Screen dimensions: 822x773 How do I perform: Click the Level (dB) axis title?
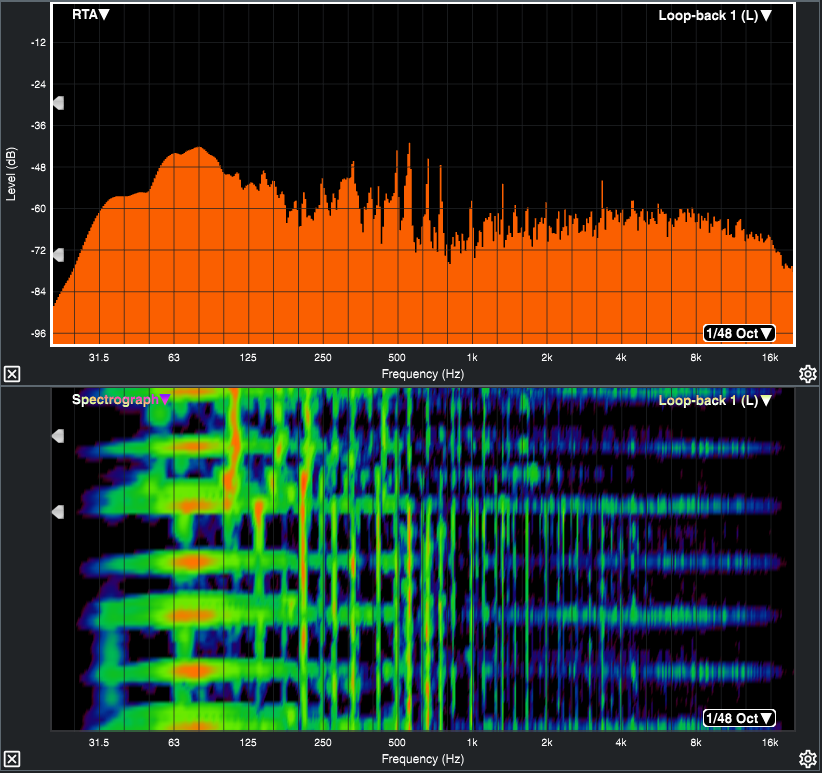(11, 173)
